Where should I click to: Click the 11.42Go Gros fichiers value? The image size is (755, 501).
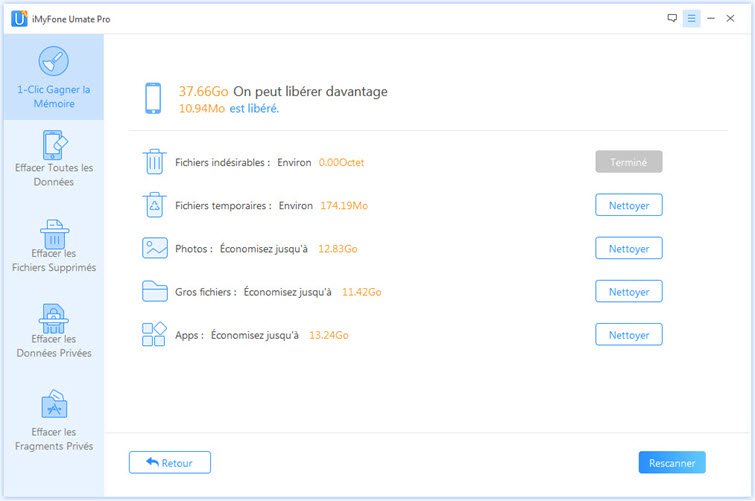(362, 292)
